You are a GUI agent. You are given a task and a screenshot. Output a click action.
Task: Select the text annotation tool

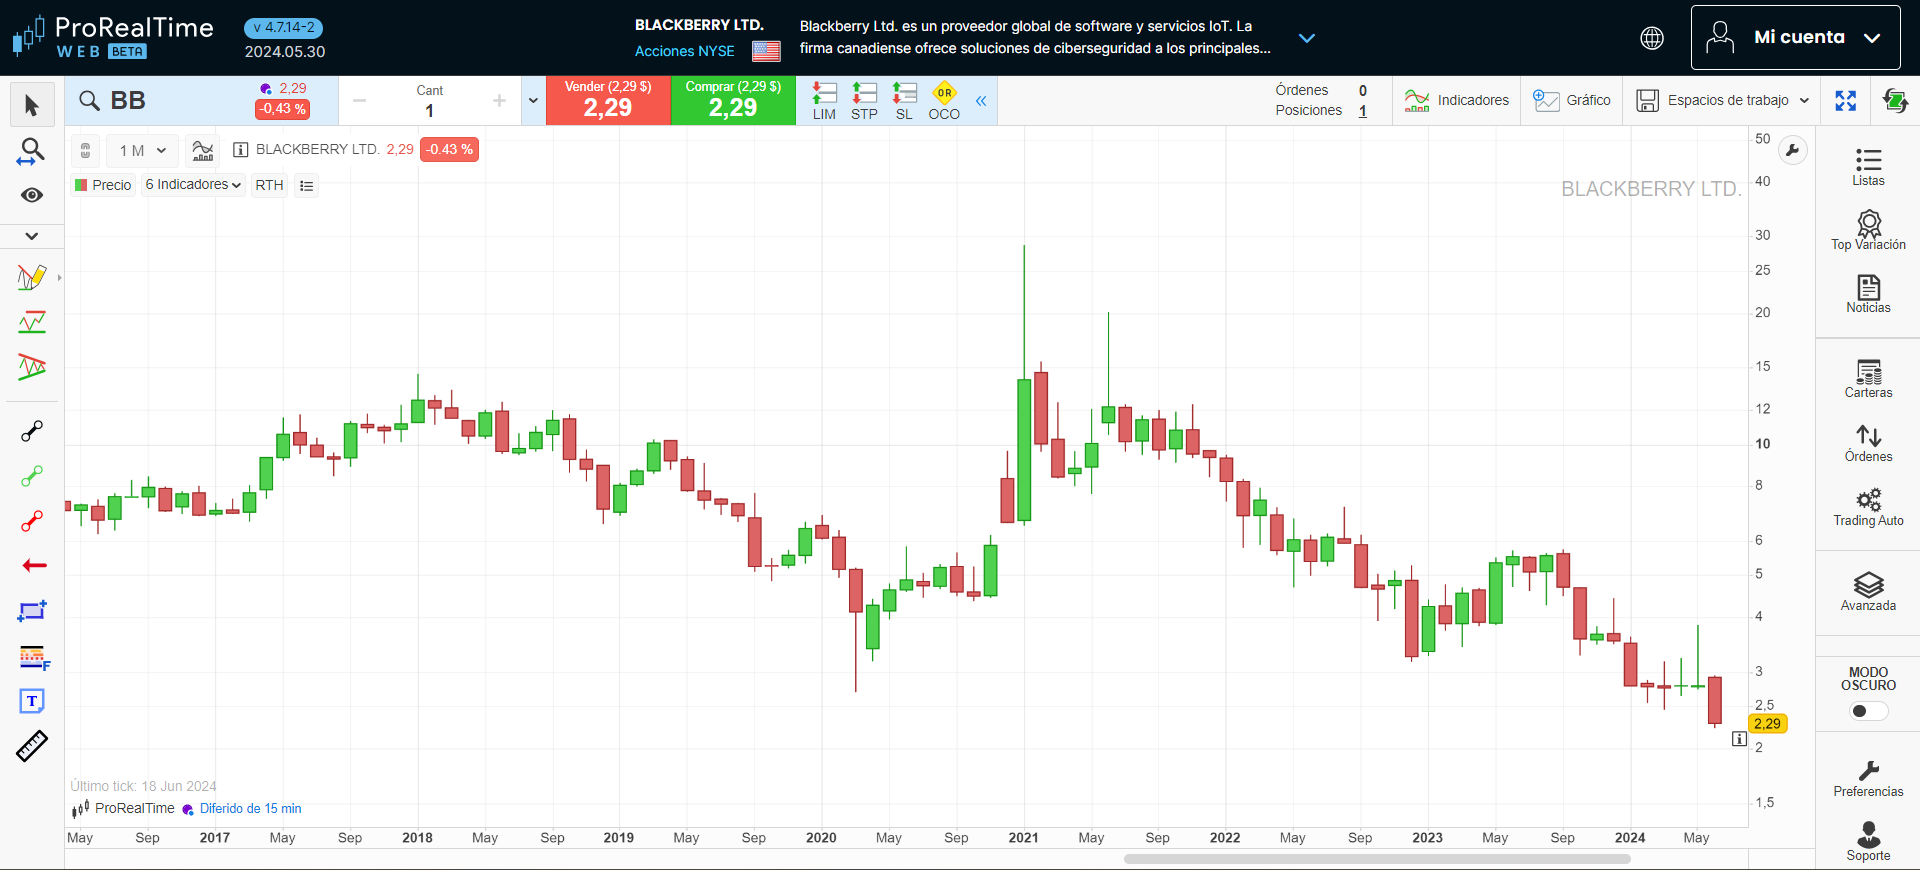pos(32,701)
